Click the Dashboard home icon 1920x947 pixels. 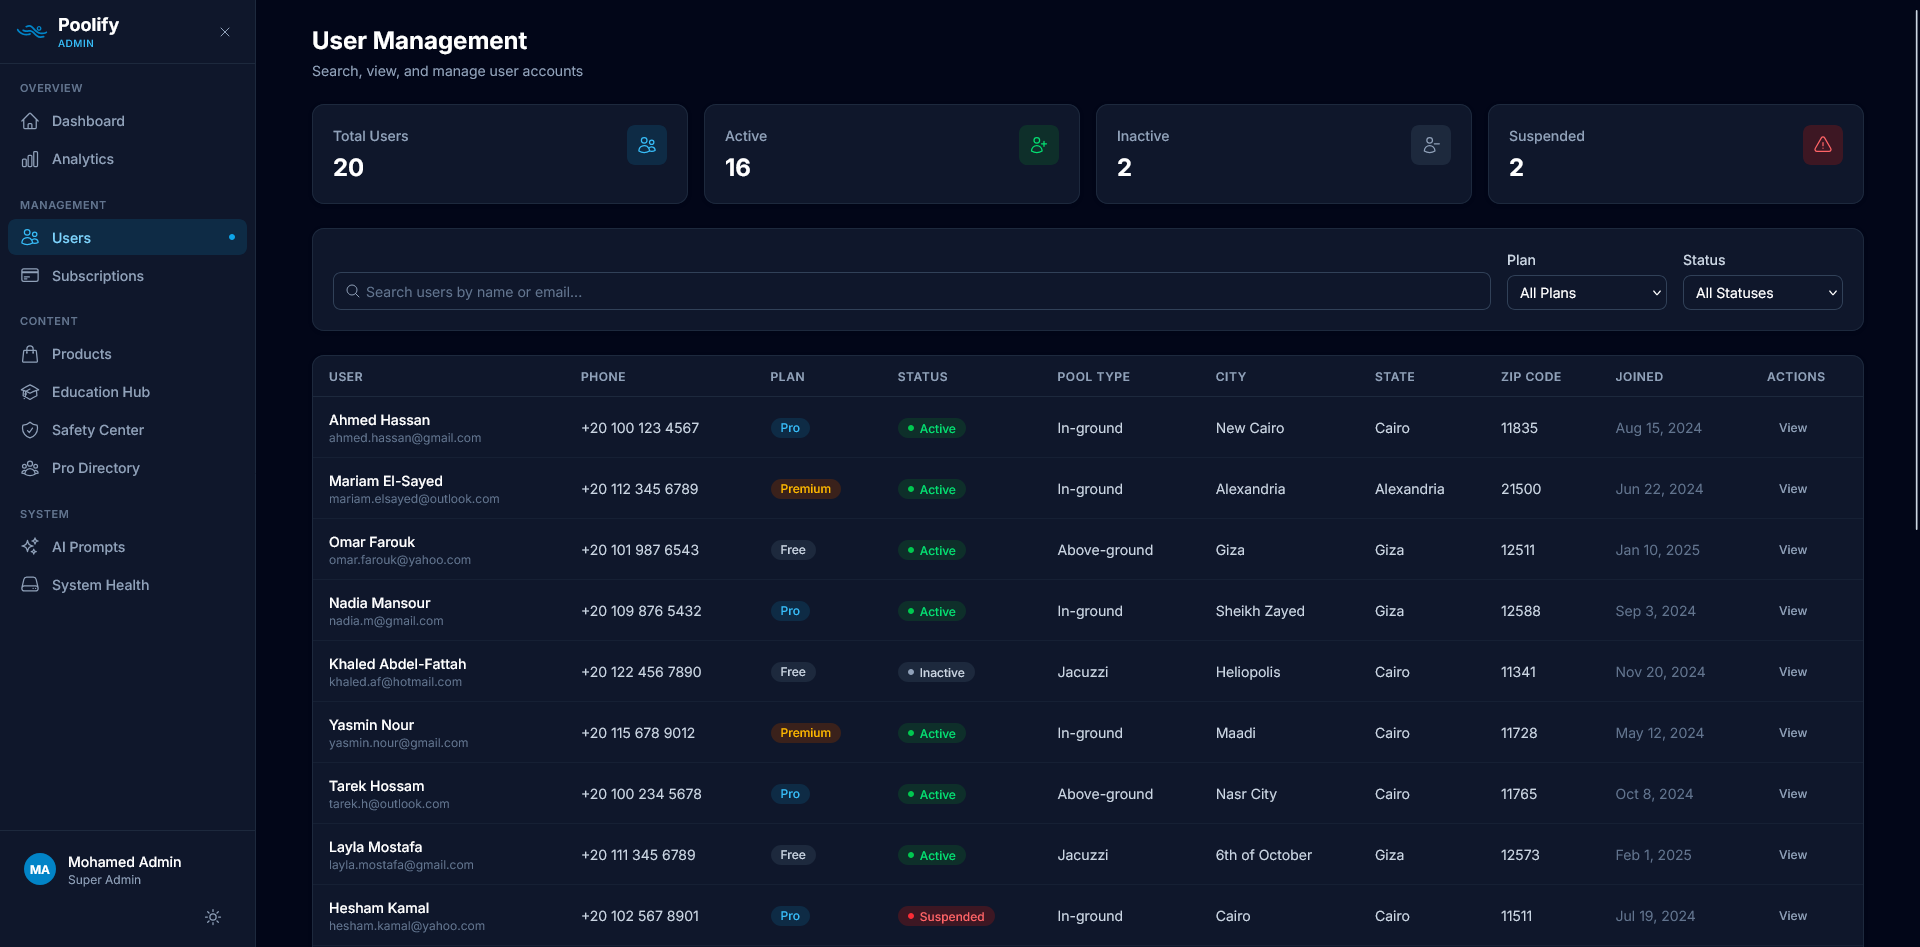[x=30, y=121]
